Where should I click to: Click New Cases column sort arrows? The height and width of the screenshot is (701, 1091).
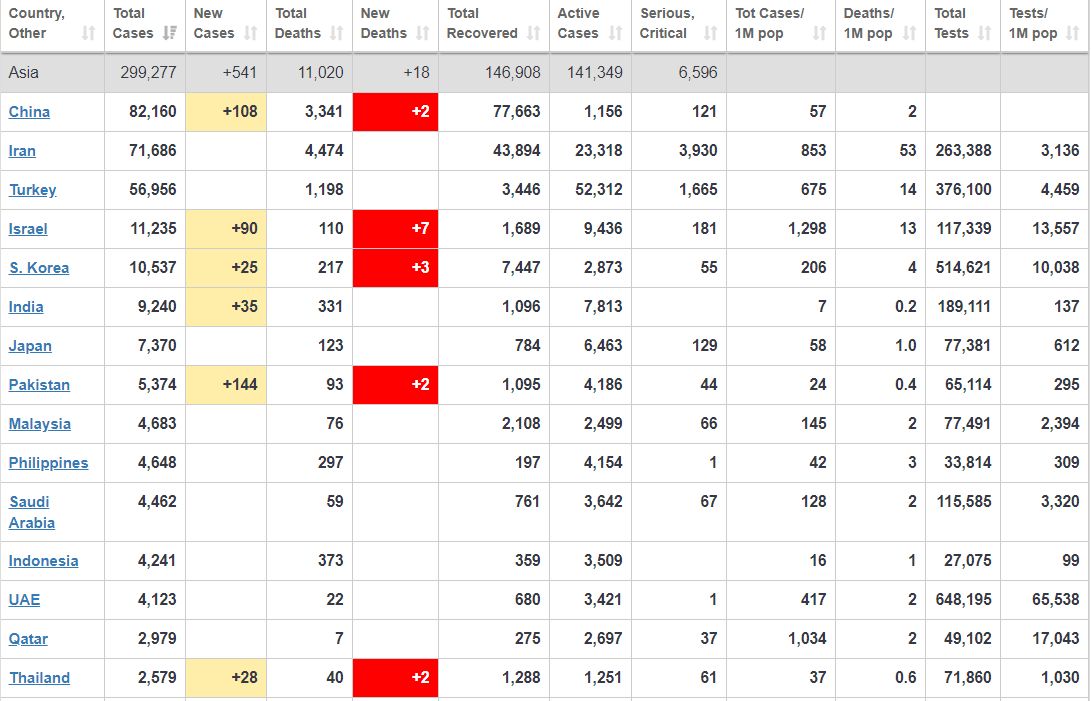(x=252, y=33)
